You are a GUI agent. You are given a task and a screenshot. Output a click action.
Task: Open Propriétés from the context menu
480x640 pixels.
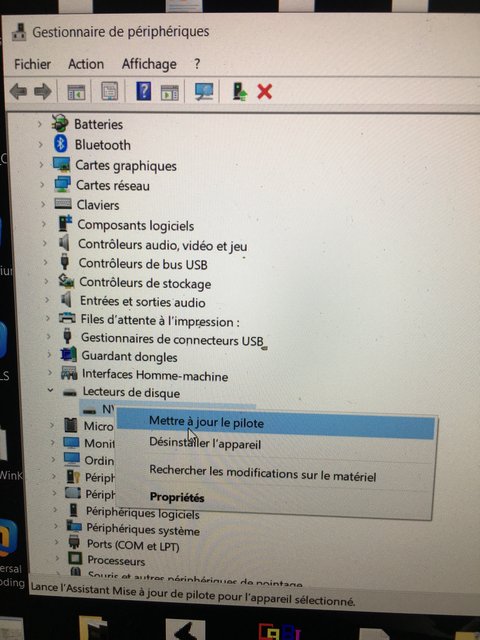pos(177,498)
